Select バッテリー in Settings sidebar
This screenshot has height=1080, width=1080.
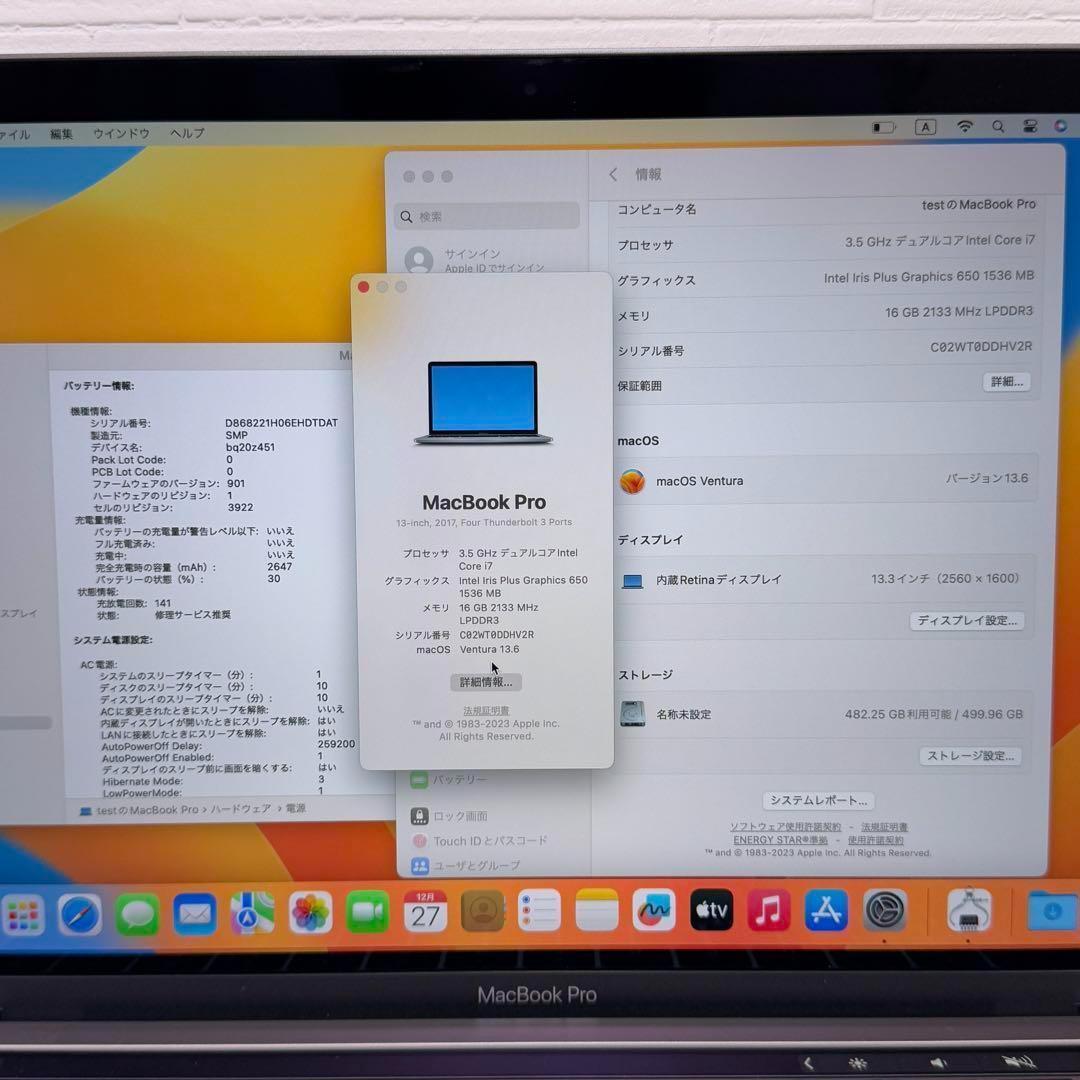448,779
